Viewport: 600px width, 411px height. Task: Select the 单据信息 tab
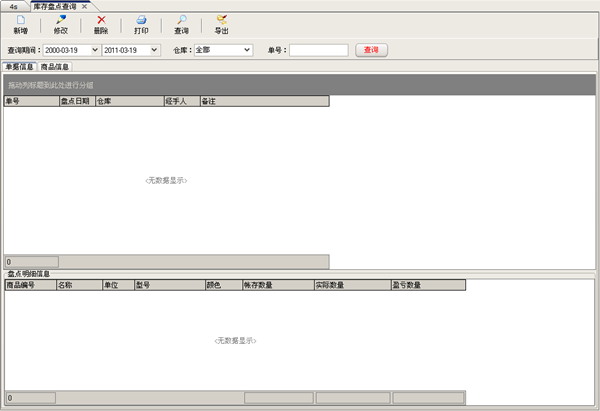(x=20, y=67)
